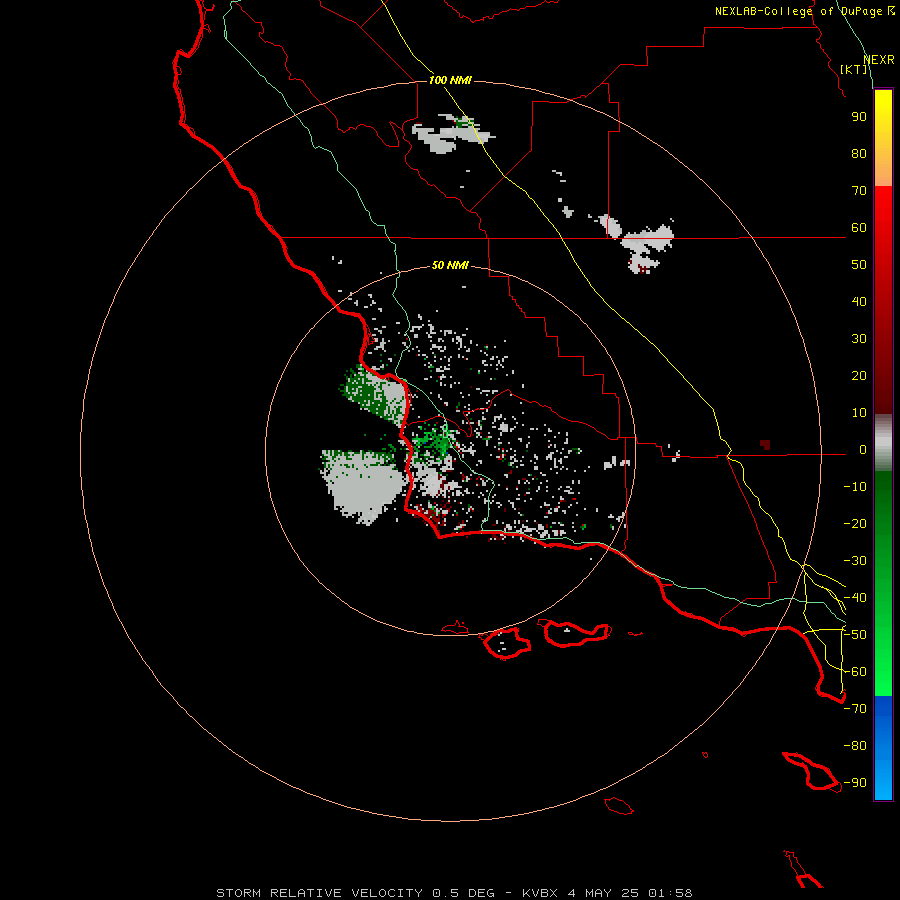Select the -70 value on the velocity scale
This screenshot has width=900, height=900.
[x=855, y=709]
